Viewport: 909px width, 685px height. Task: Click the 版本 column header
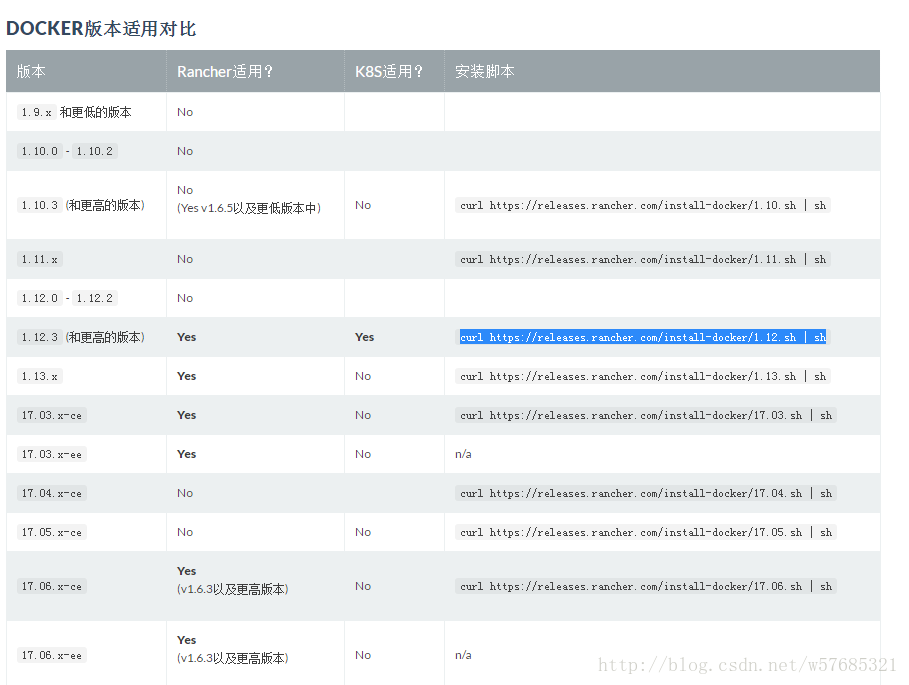(31, 71)
